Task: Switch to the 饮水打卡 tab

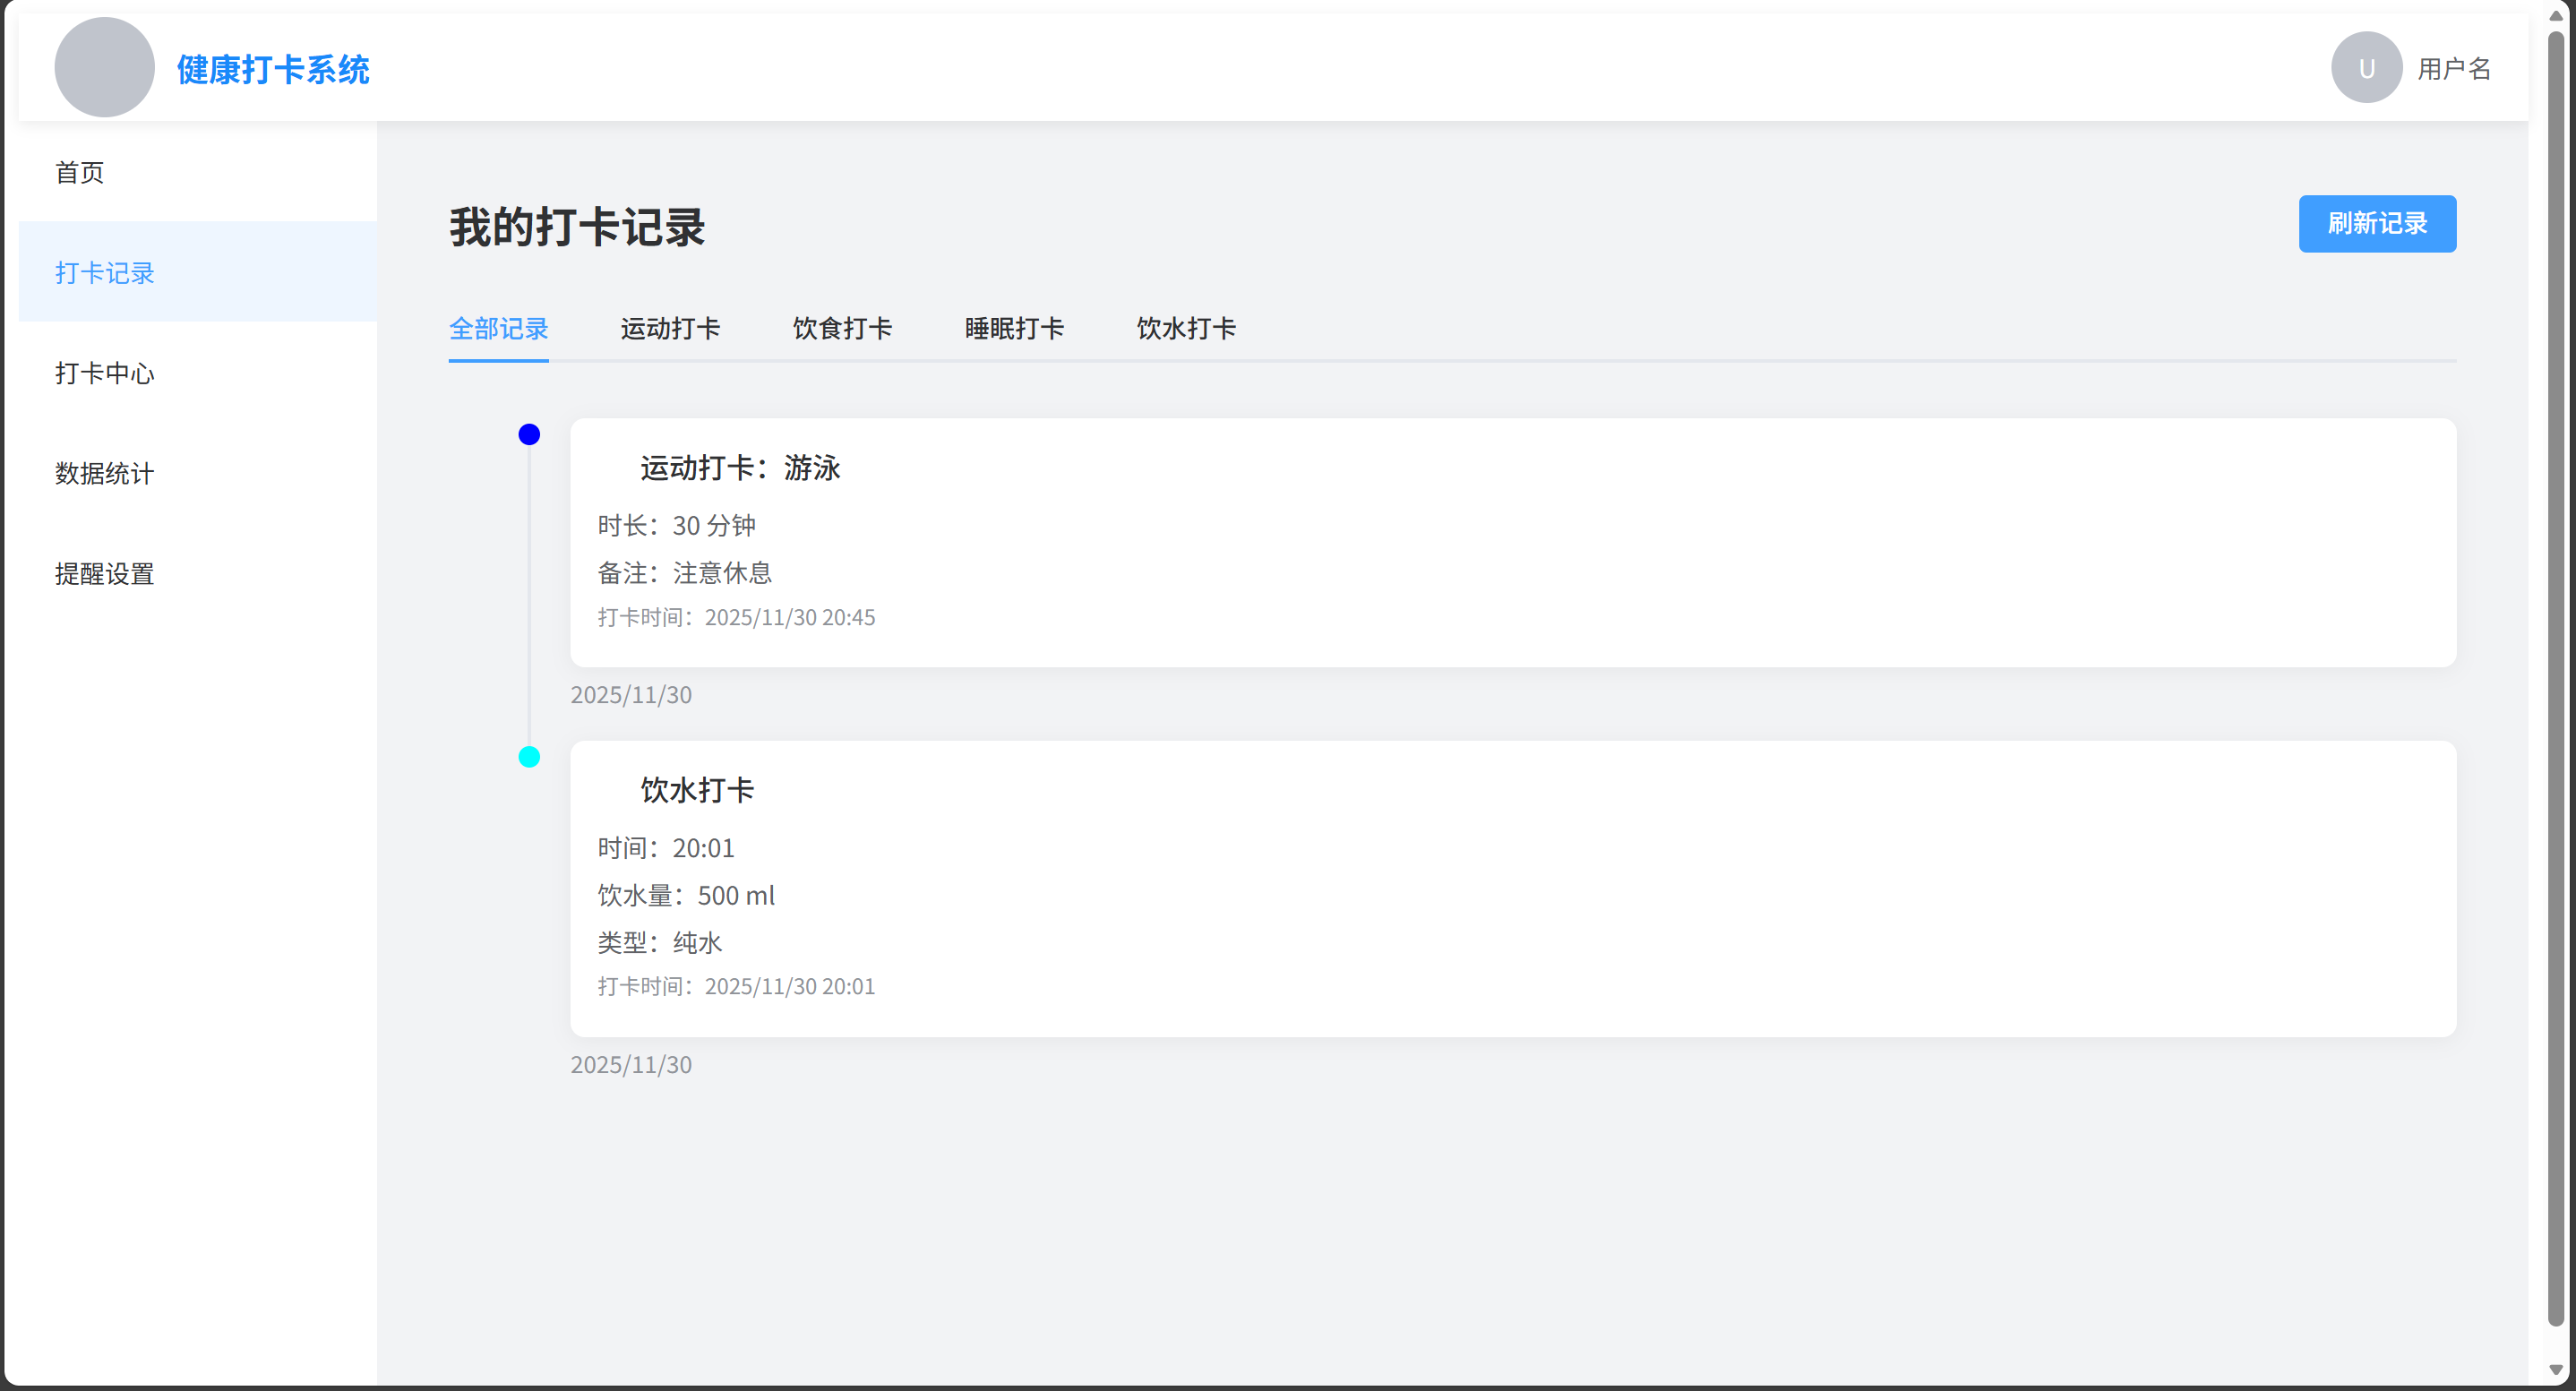Action: 1186,328
